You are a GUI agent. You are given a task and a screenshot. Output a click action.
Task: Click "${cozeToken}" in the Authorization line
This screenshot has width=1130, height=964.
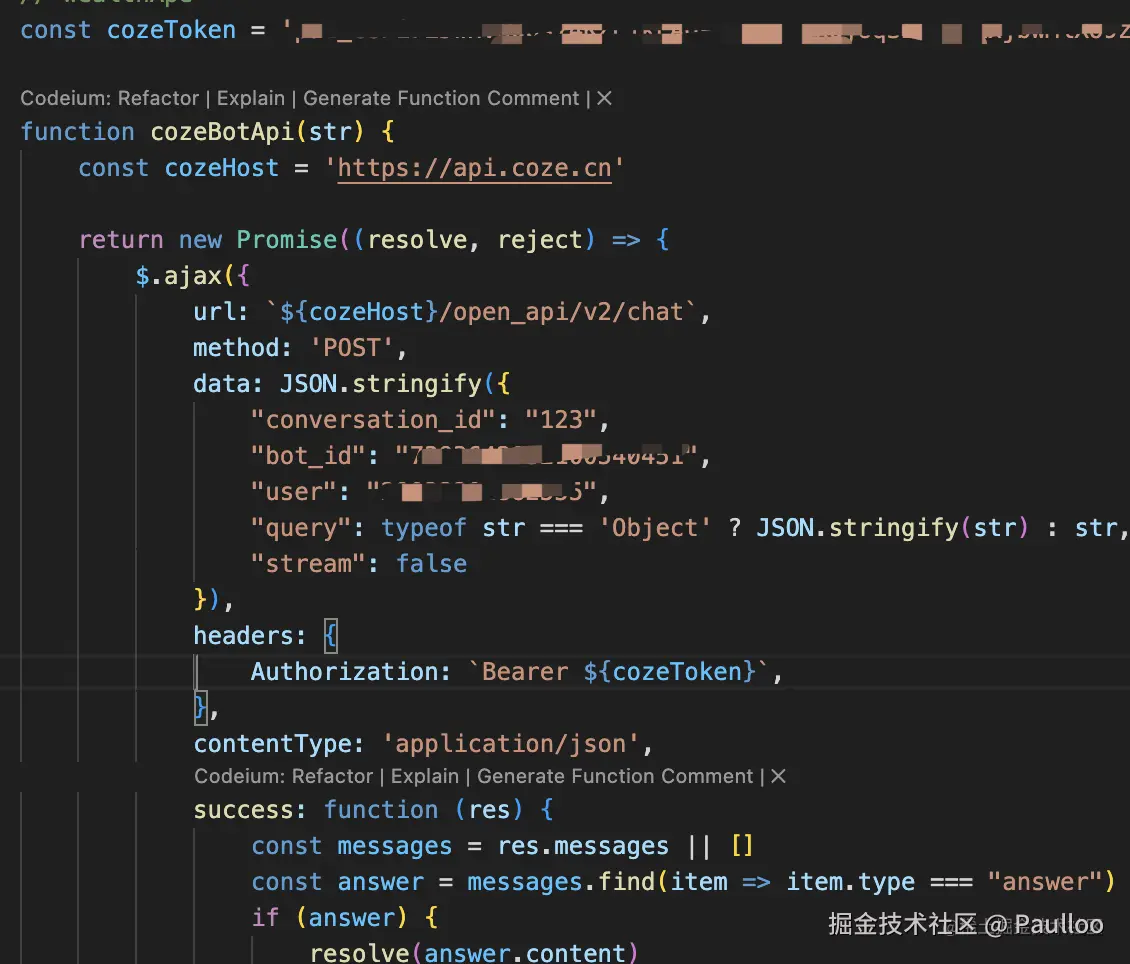669,671
